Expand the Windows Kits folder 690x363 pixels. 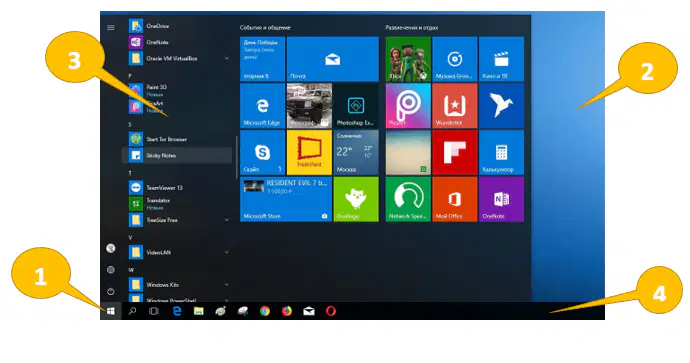[x=226, y=285]
